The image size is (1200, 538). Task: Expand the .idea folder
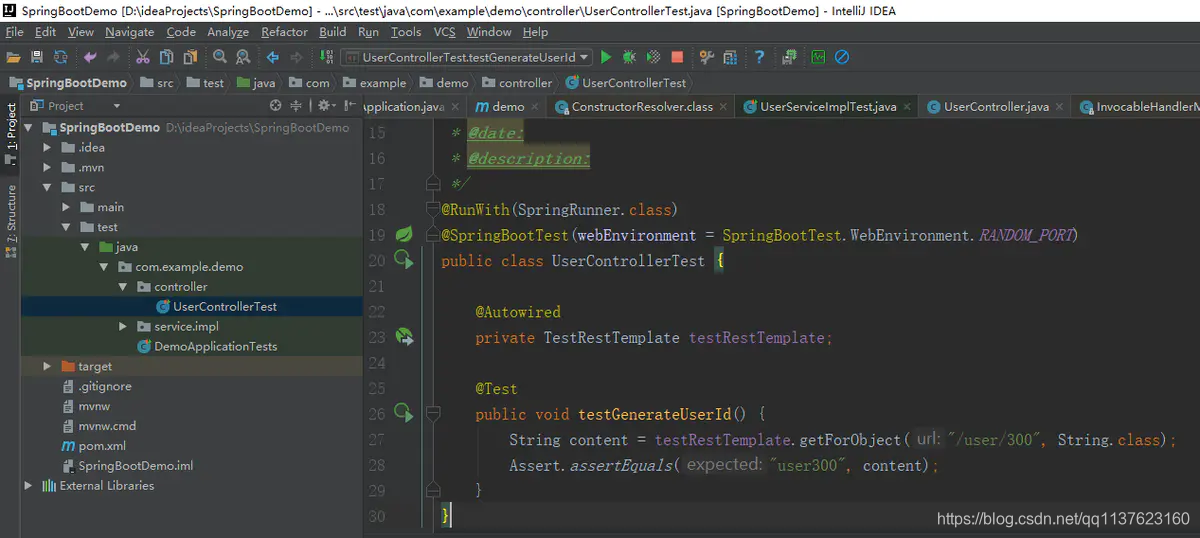[47, 148]
